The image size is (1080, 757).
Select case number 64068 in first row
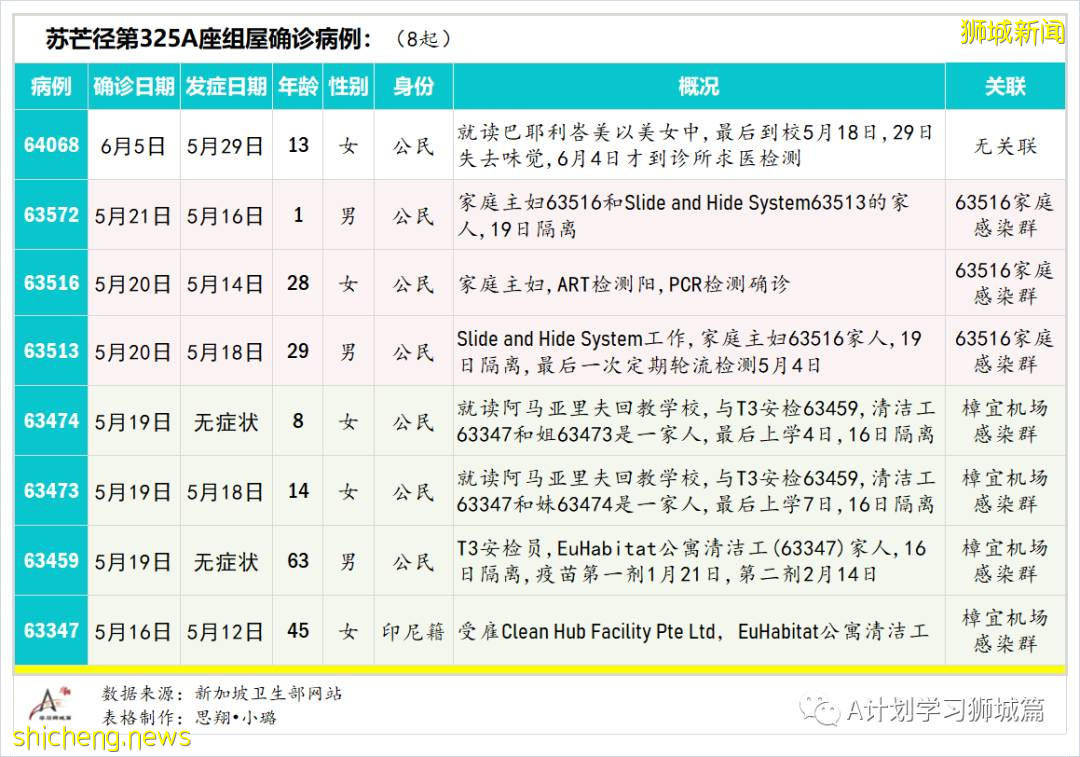[x=50, y=144]
